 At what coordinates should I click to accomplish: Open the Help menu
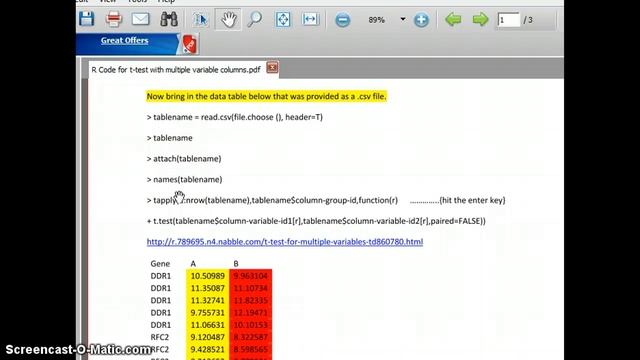(x=166, y=1)
